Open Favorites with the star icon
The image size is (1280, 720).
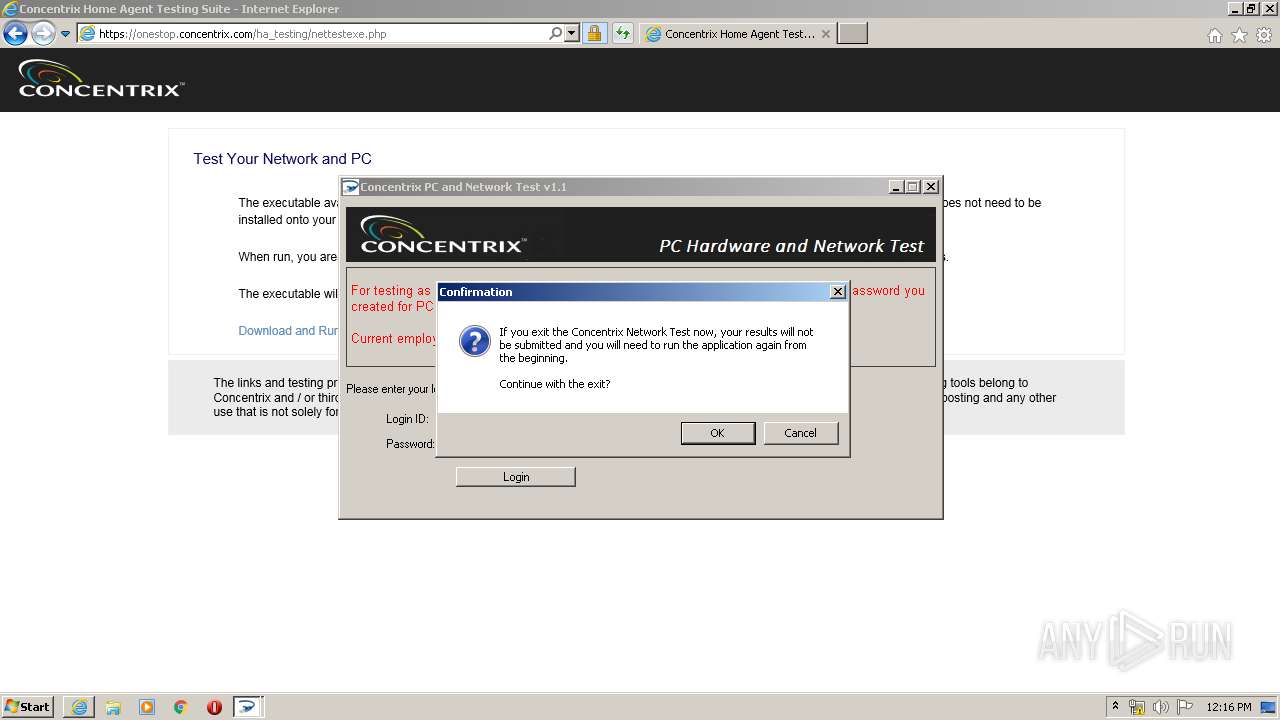1239,35
